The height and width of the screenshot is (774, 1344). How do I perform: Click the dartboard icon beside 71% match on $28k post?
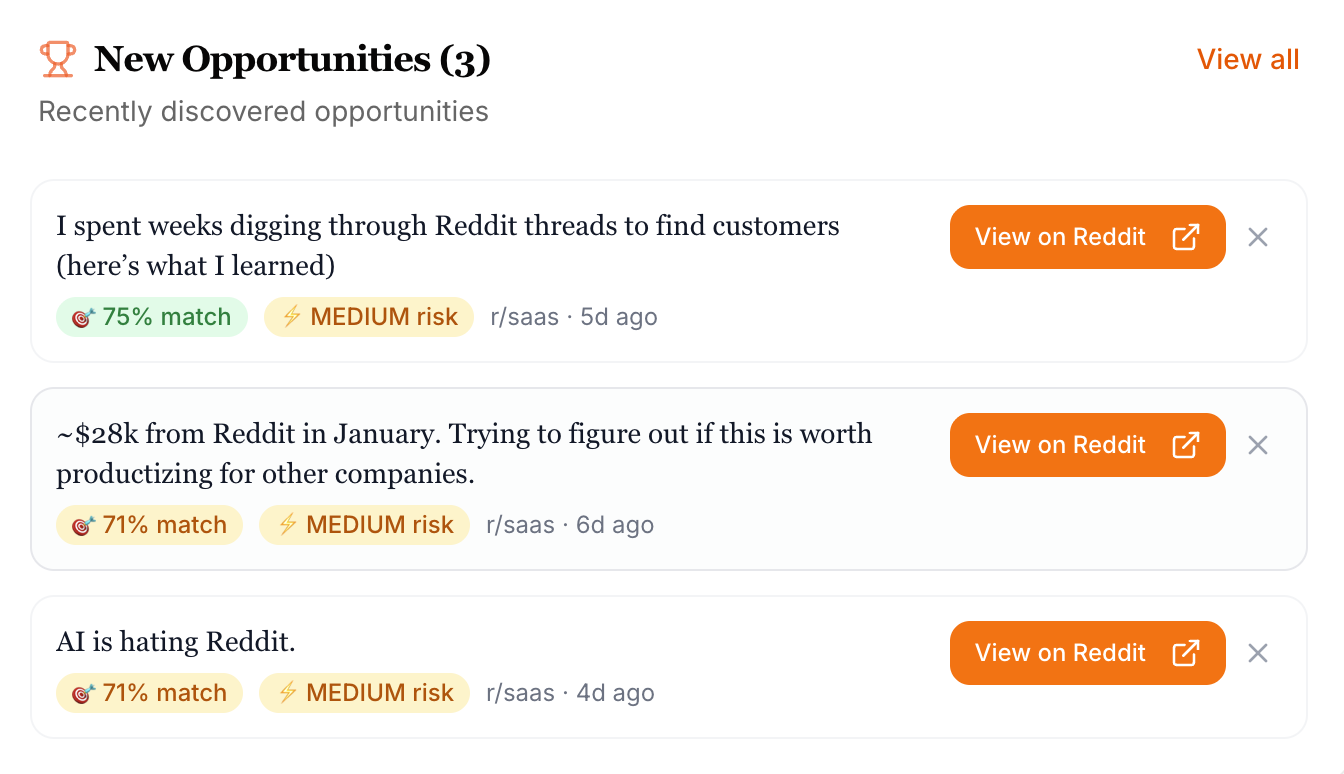point(80,524)
